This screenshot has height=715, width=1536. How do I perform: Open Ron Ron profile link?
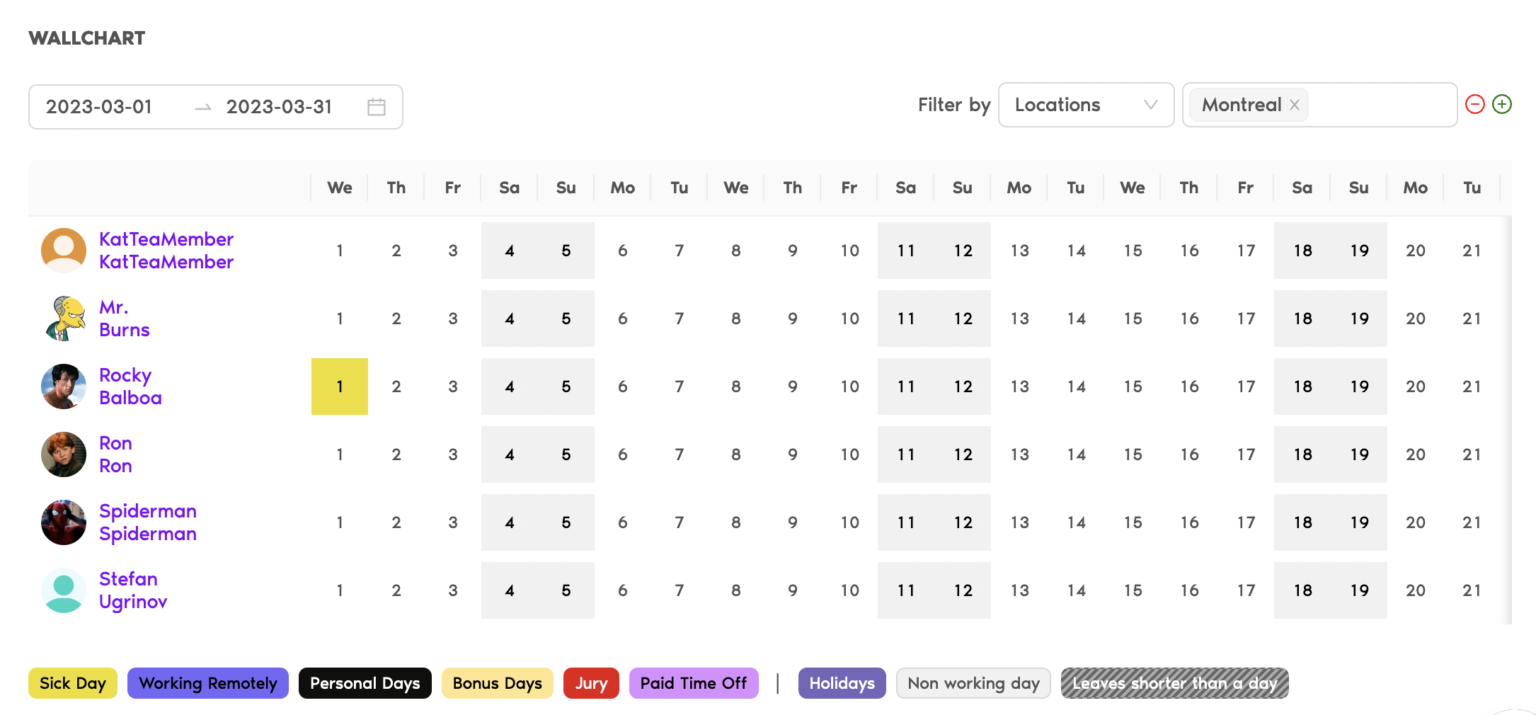click(115, 454)
